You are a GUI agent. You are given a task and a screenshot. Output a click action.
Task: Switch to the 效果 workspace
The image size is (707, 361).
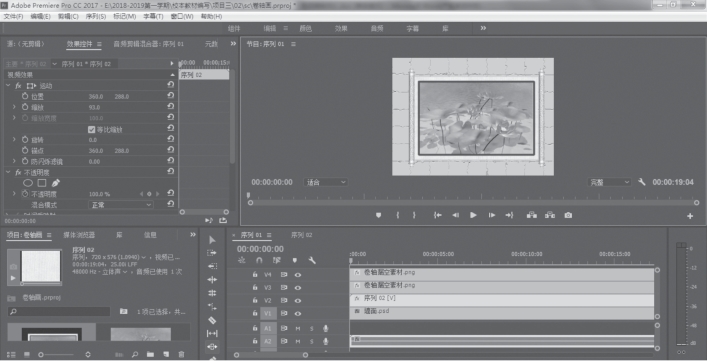click(341, 28)
